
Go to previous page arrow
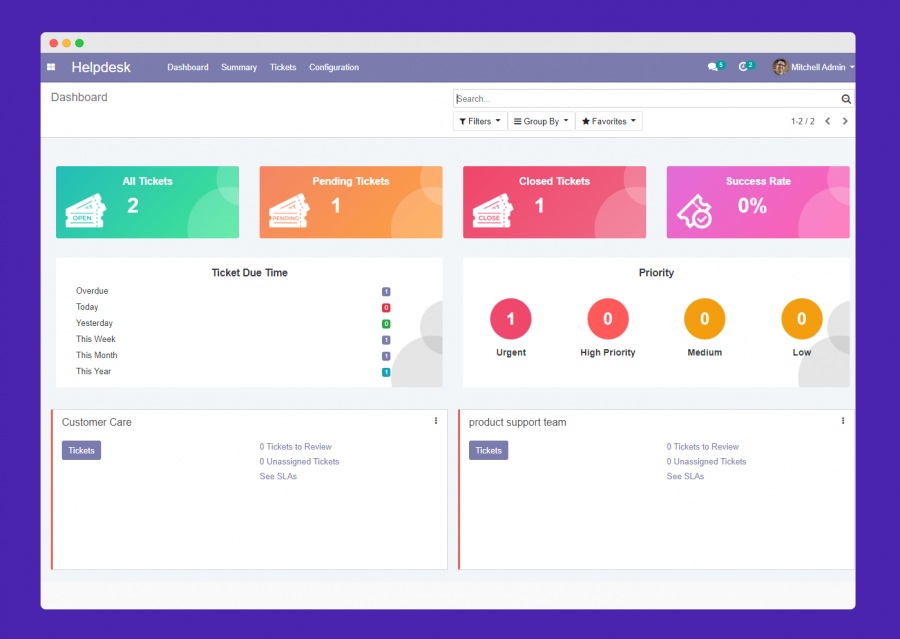(828, 121)
